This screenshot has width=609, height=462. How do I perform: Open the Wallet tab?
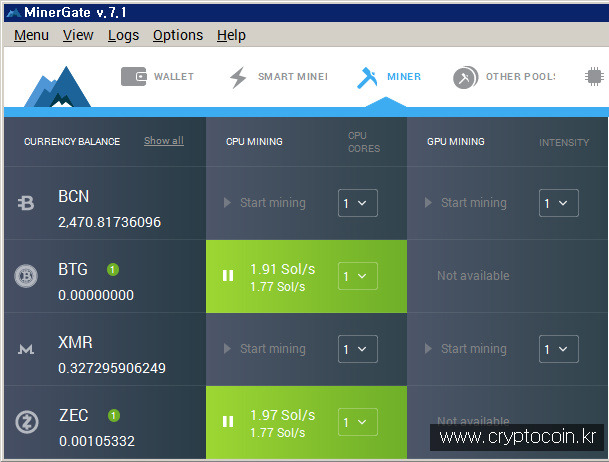point(157,76)
